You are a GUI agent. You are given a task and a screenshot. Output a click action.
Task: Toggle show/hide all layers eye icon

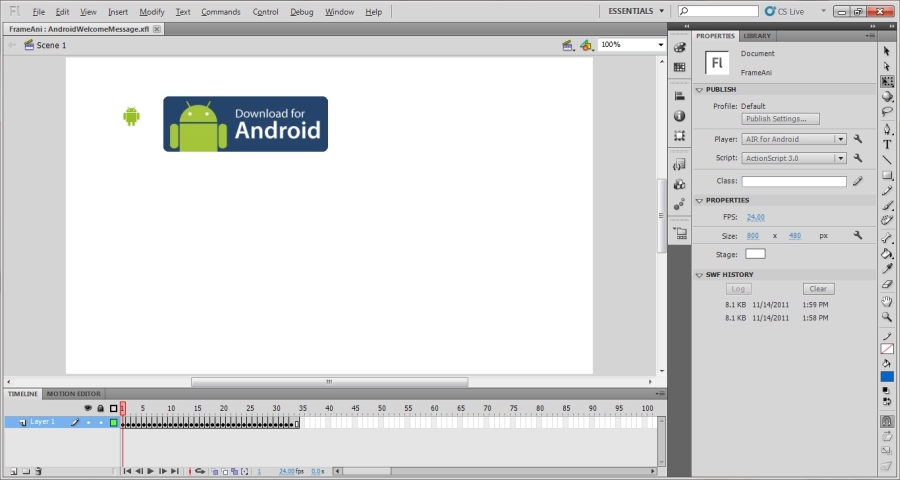[x=88, y=408]
